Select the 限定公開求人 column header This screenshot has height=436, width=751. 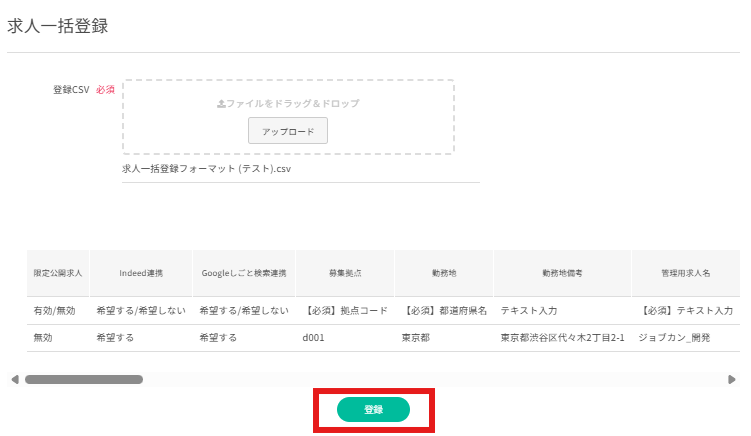(x=58, y=273)
